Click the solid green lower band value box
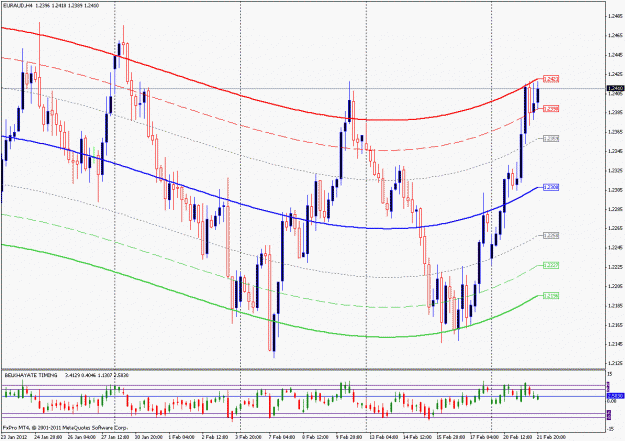Image resolution: width=625 pixels, height=441 pixels. 551,296
